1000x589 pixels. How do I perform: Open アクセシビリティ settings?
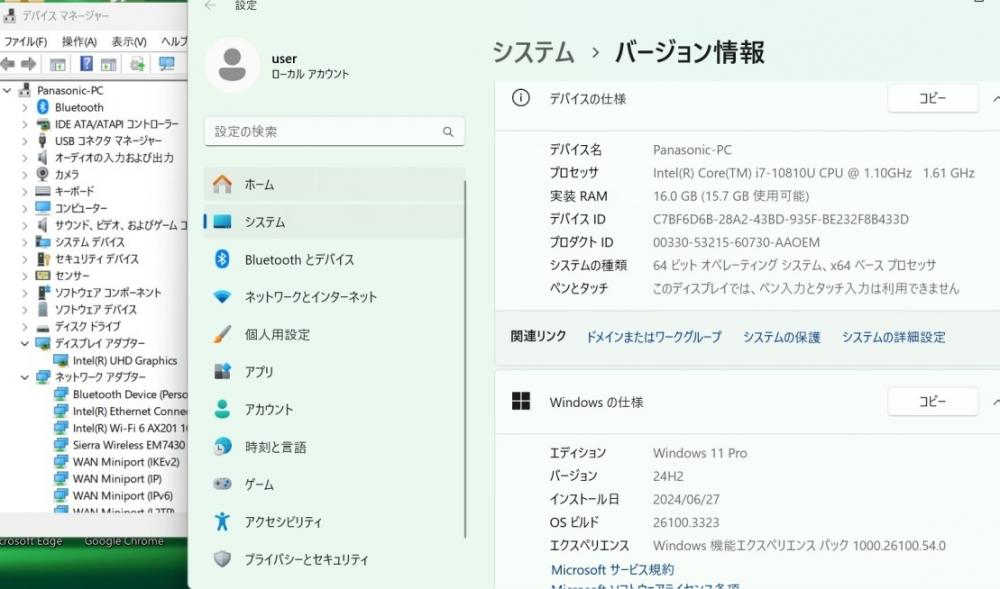click(334, 522)
